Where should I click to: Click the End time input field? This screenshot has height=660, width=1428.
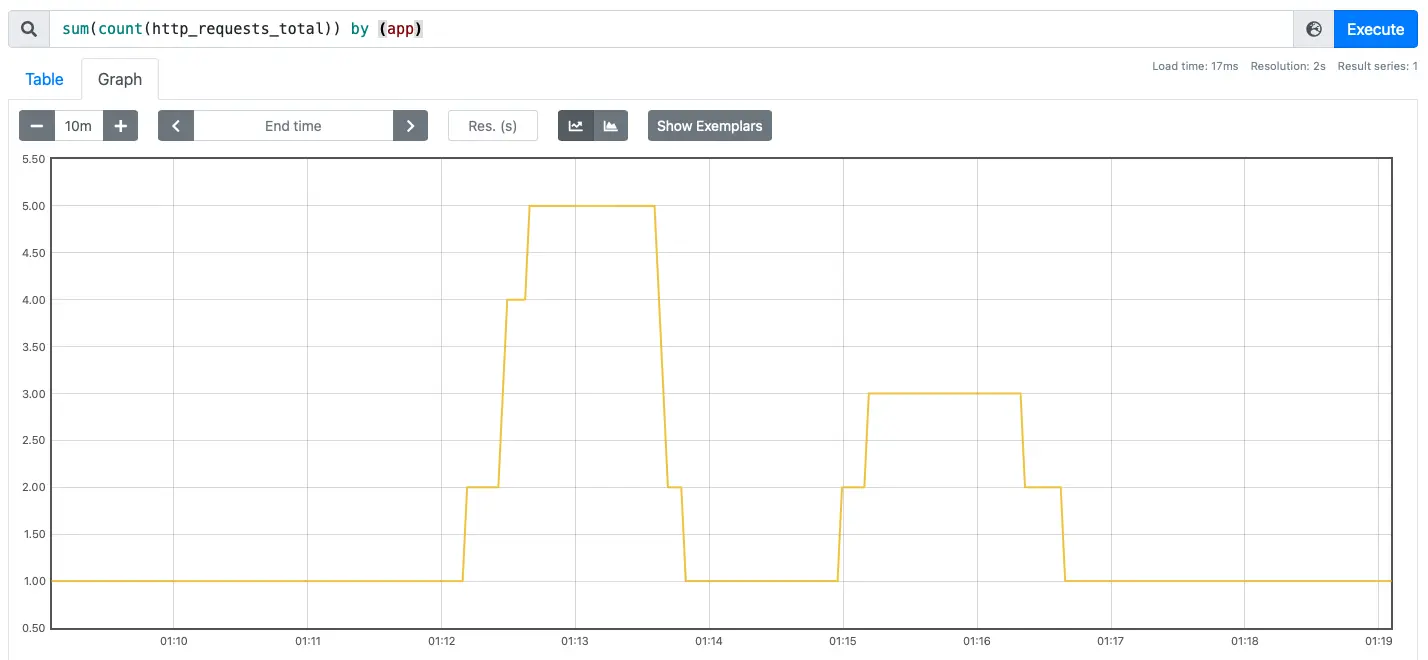[x=293, y=126]
